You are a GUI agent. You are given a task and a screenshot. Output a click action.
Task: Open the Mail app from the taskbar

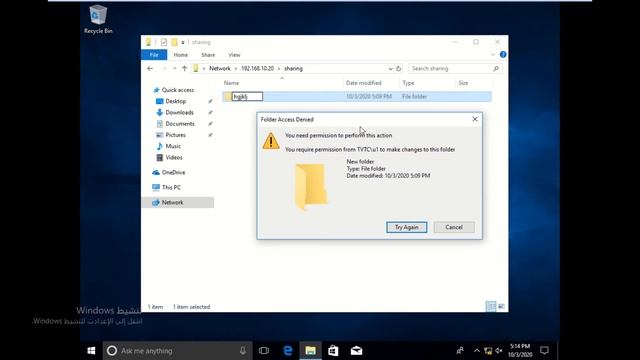[x=356, y=351]
